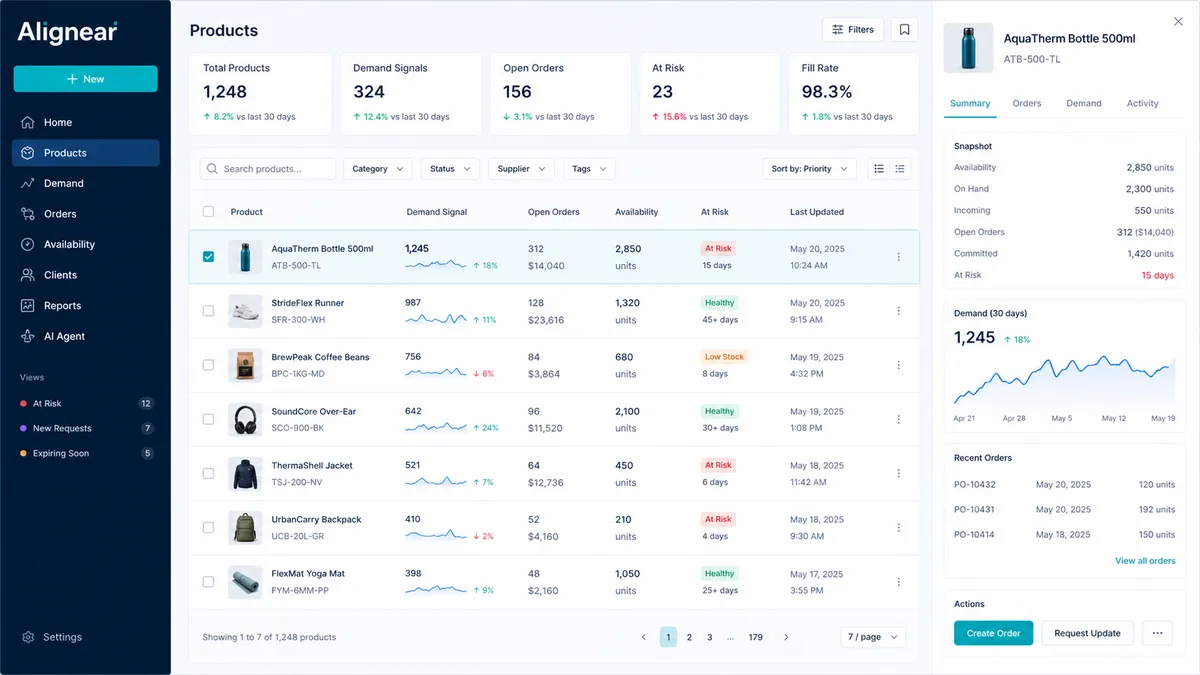This screenshot has width=1200, height=675.
Task: Click the Products sidebar item
Action: pyautogui.click(x=85, y=153)
